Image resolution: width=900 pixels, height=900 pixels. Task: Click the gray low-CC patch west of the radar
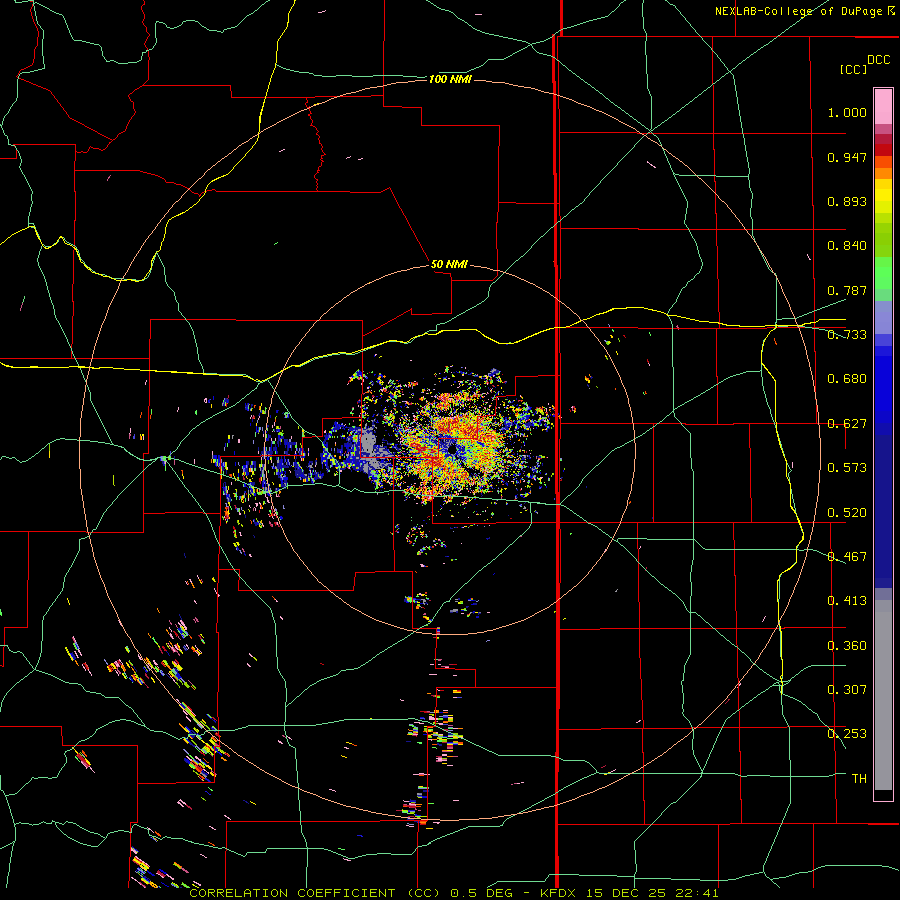coord(368,444)
